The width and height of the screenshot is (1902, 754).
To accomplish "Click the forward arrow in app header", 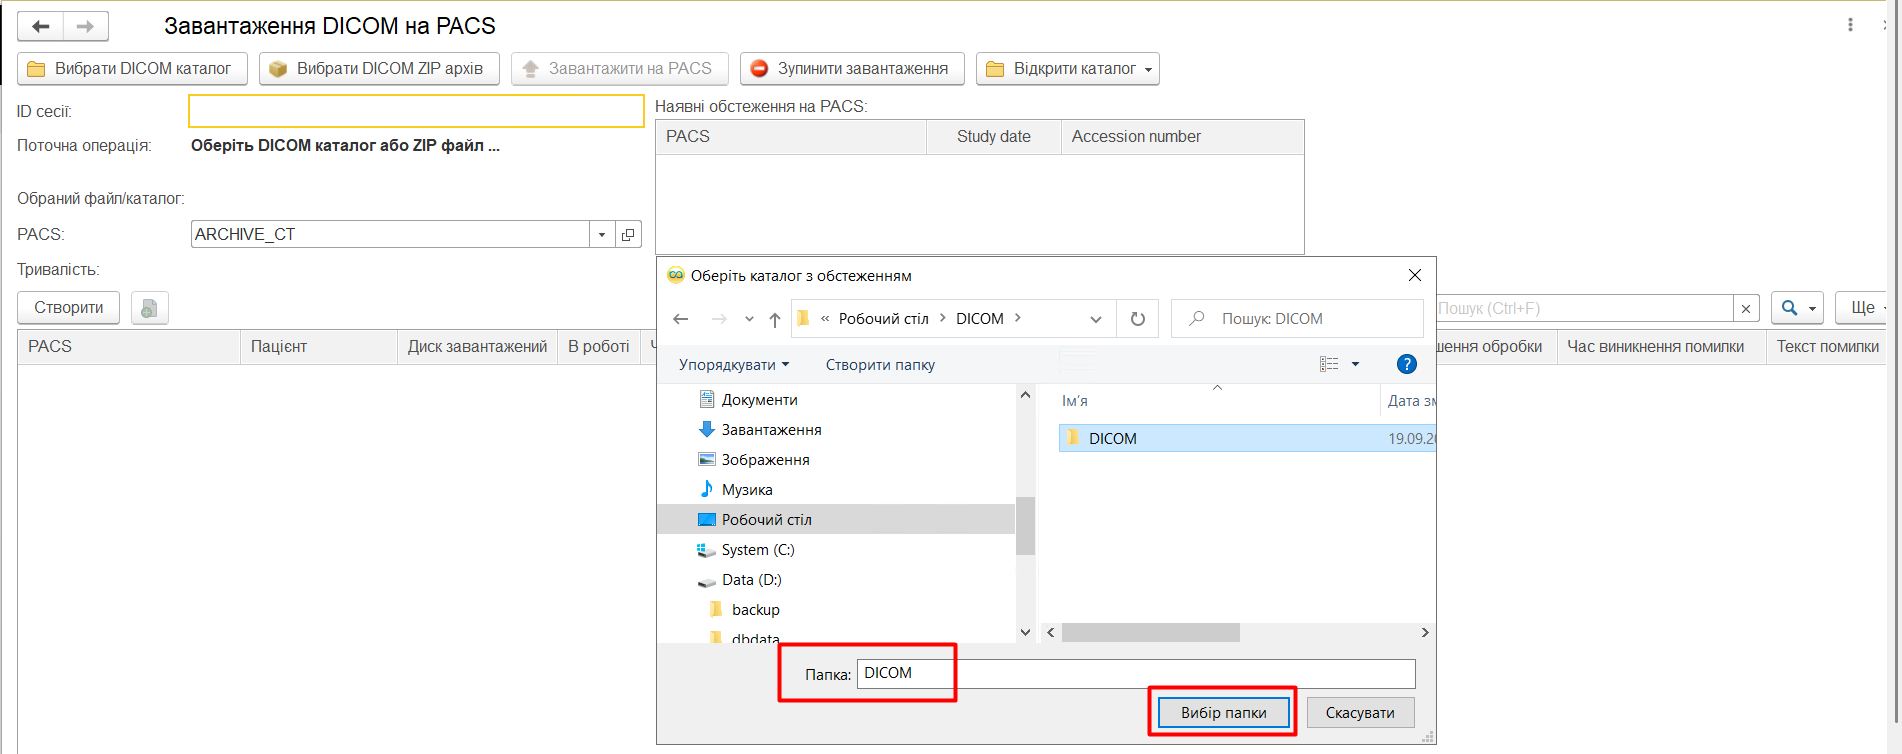I will [86, 27].
